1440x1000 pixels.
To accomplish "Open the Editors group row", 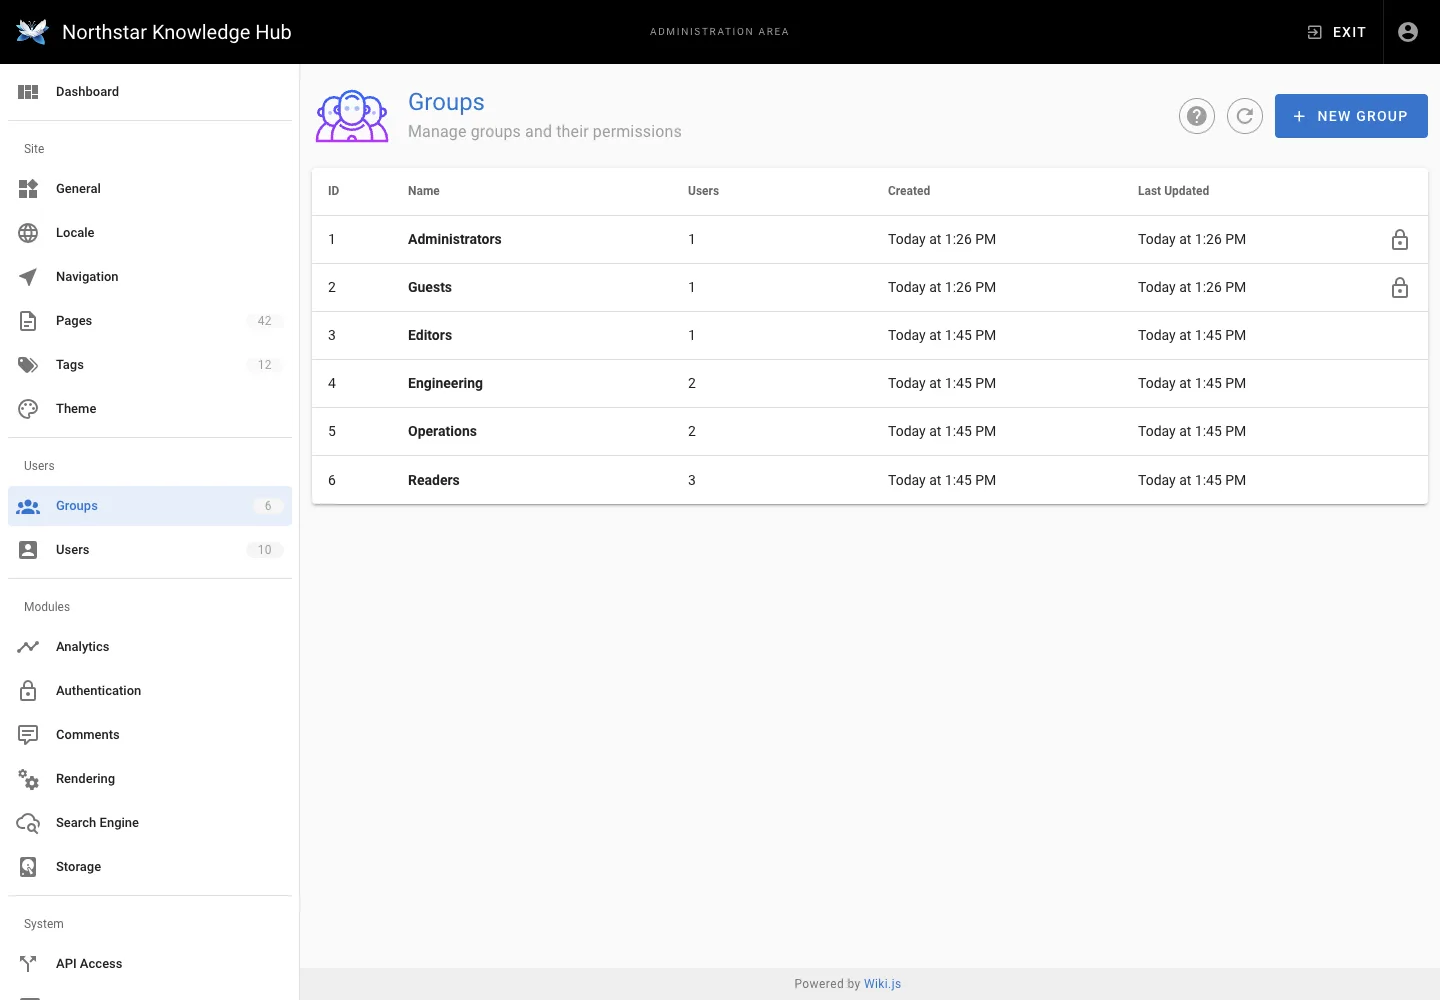I will [870, 336].
